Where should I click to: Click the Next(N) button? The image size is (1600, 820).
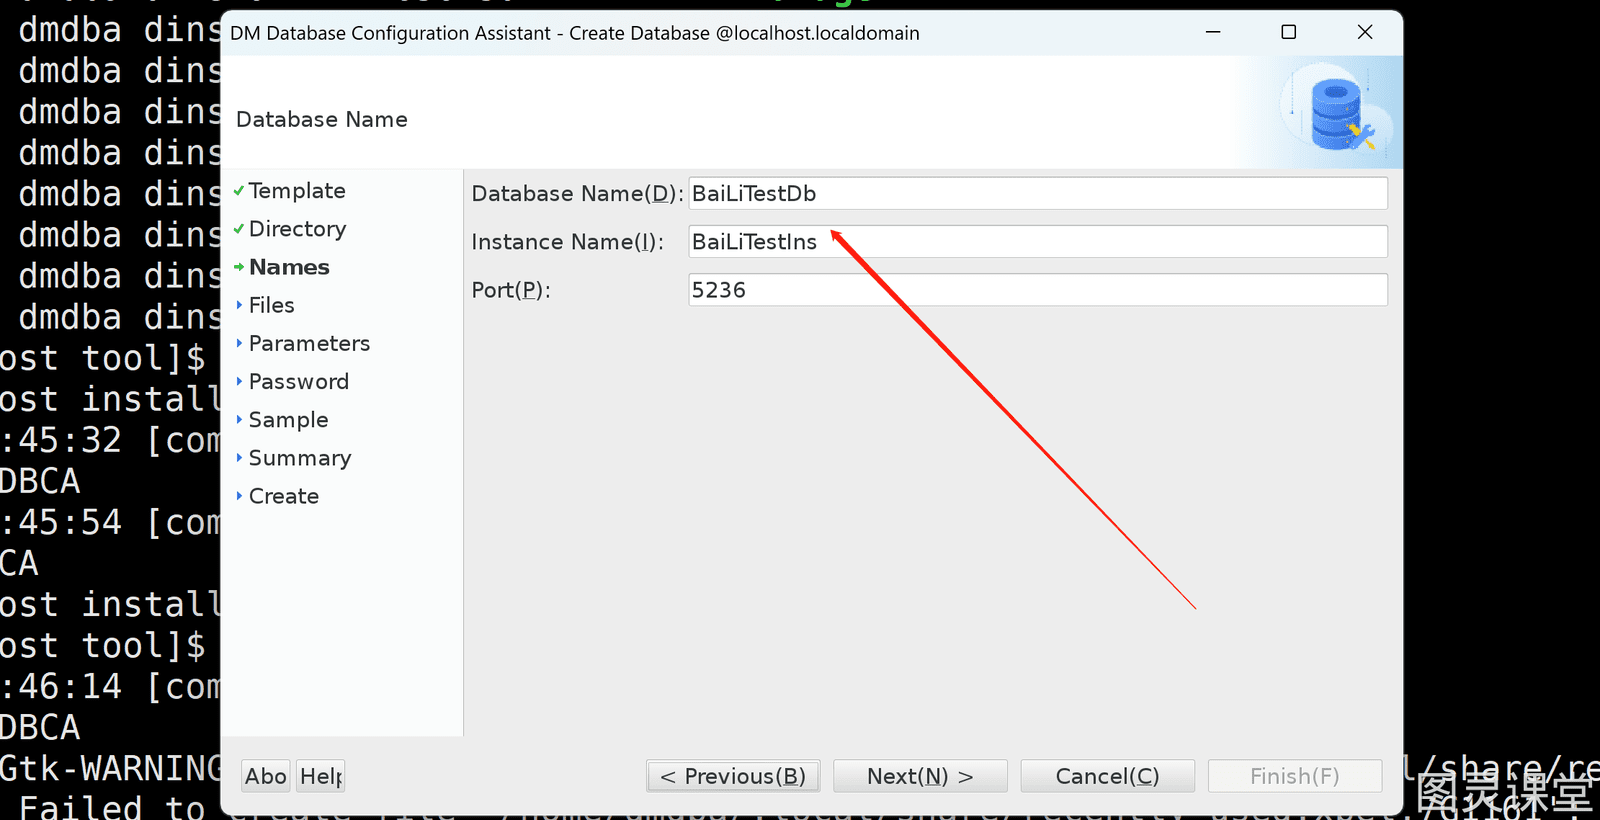(x=920, y=776)
